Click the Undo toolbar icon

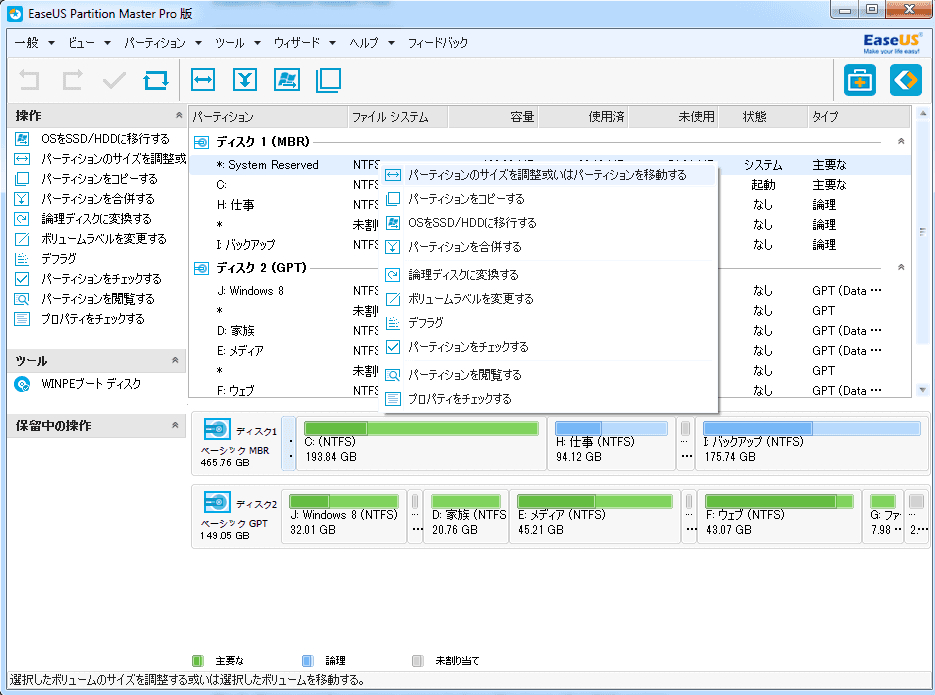(29, 79)
